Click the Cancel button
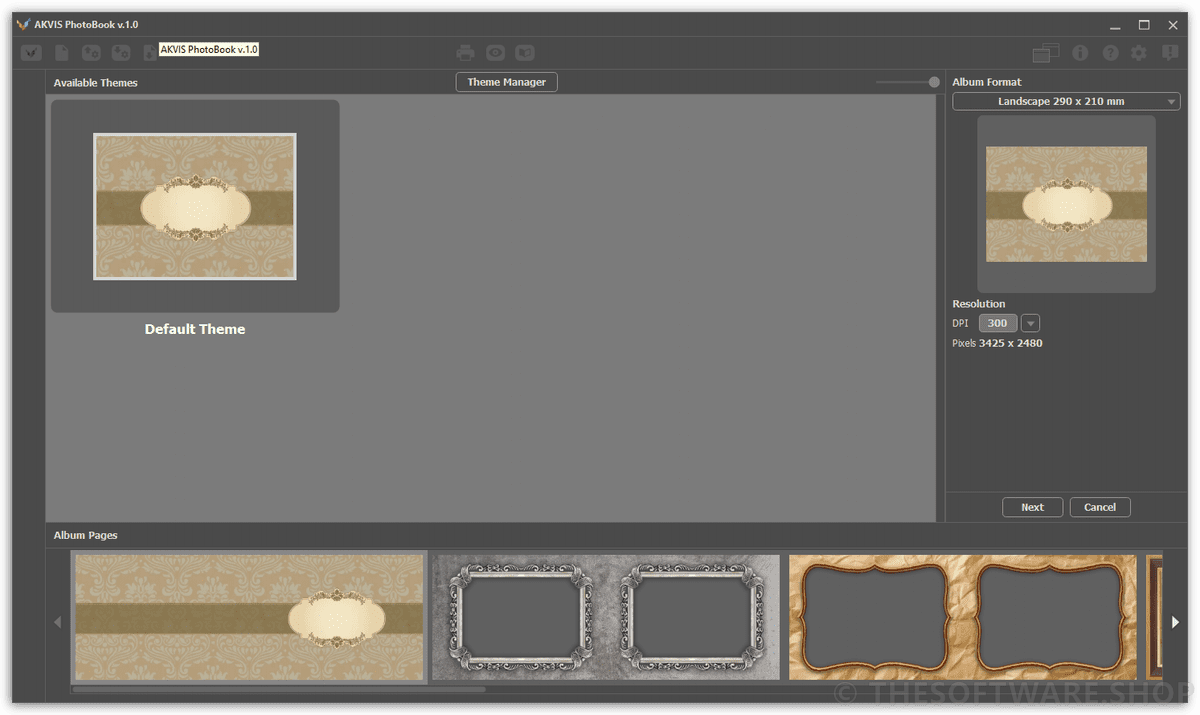1200x715 pixels. 1100,507
